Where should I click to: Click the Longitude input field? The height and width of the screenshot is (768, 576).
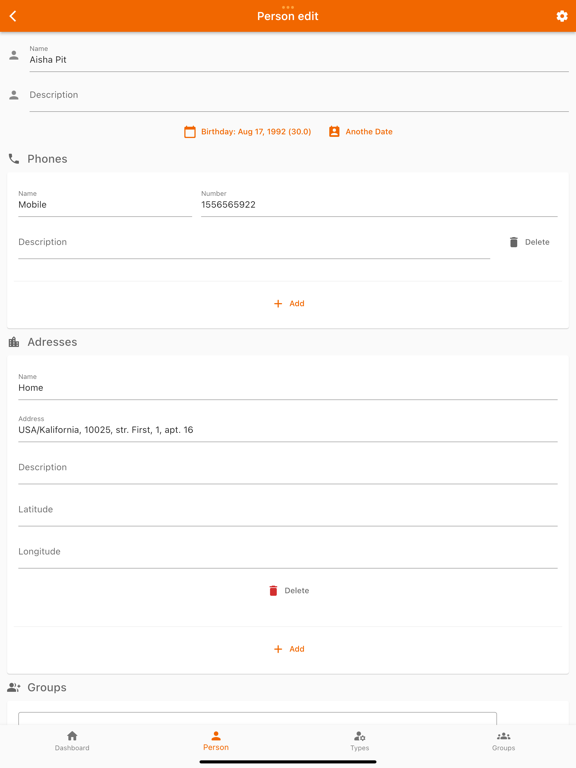click(288, 552)
